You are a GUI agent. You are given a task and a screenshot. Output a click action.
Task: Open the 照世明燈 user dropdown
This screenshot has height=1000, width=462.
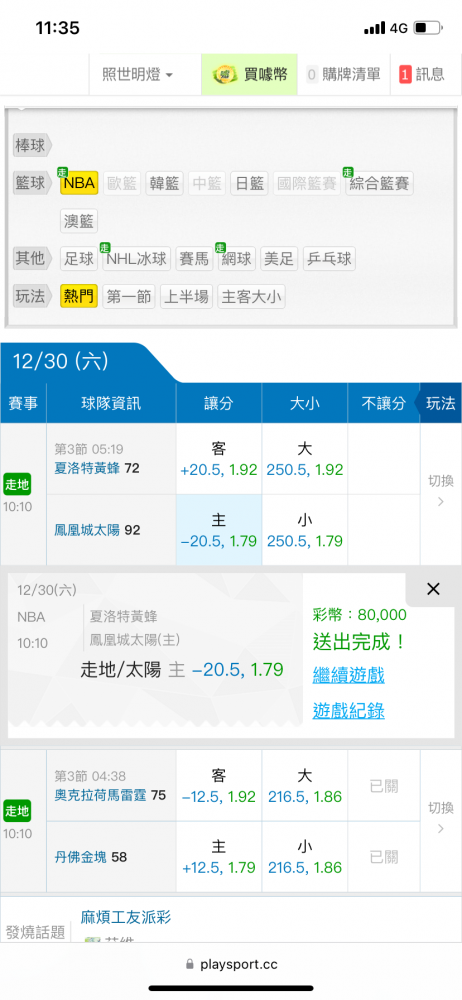pos(138,75)
